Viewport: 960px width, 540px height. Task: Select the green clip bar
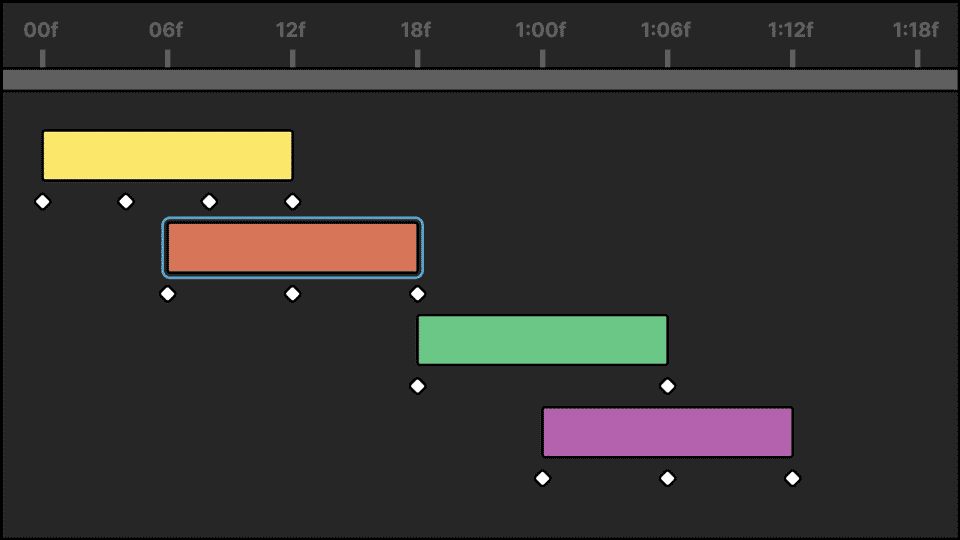click(x=542, y=340)
